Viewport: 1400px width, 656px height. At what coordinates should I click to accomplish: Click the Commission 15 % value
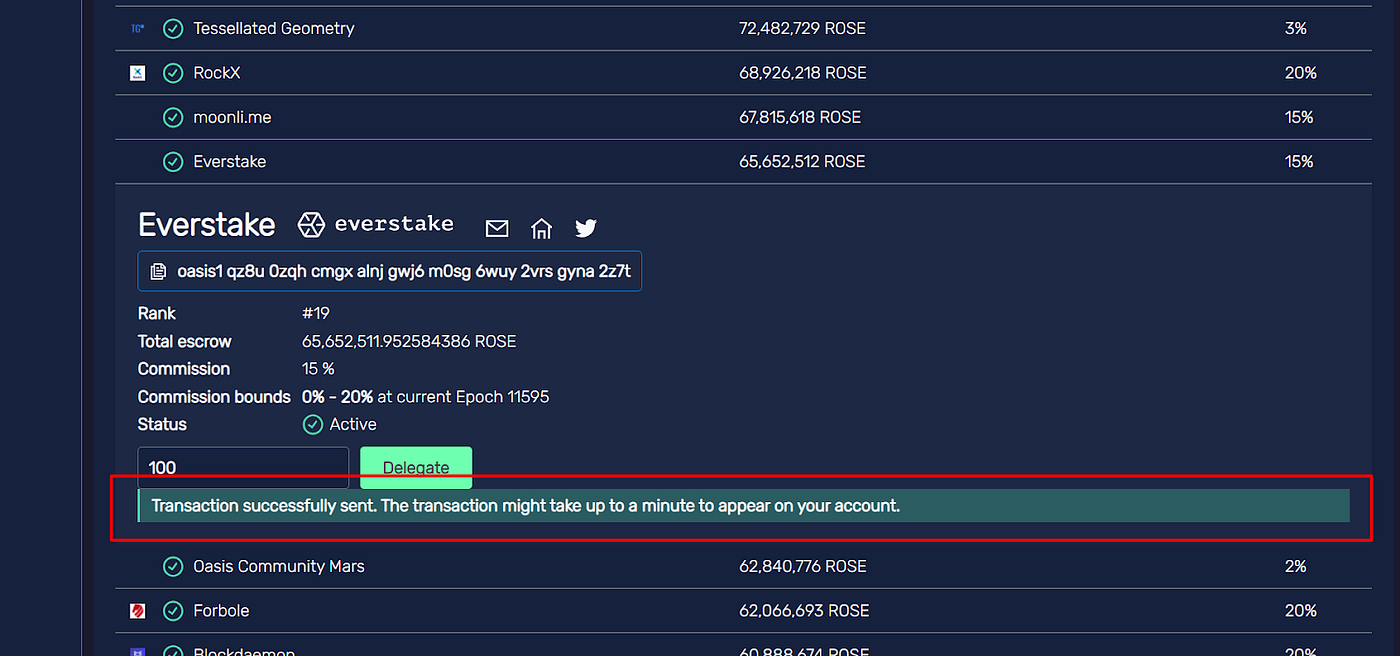318,369
